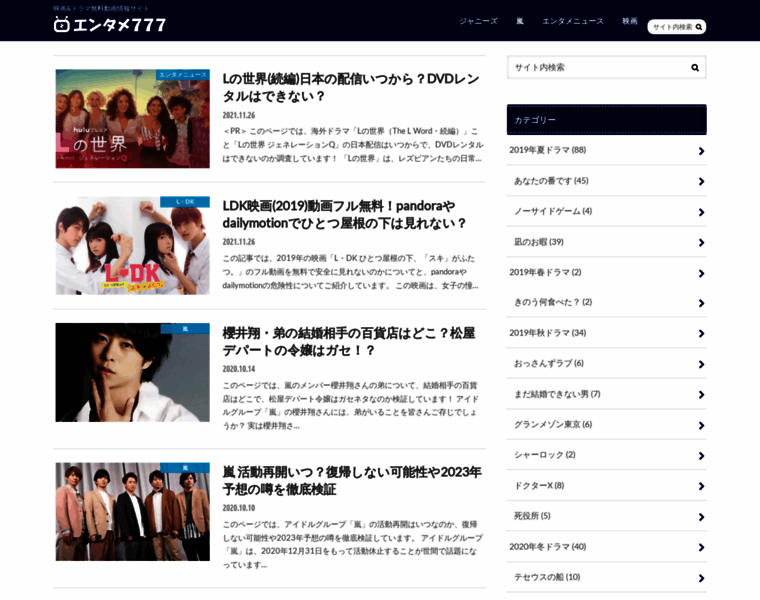Click the 嵐 tag on group photo thumbnail

tap(185, 468)
